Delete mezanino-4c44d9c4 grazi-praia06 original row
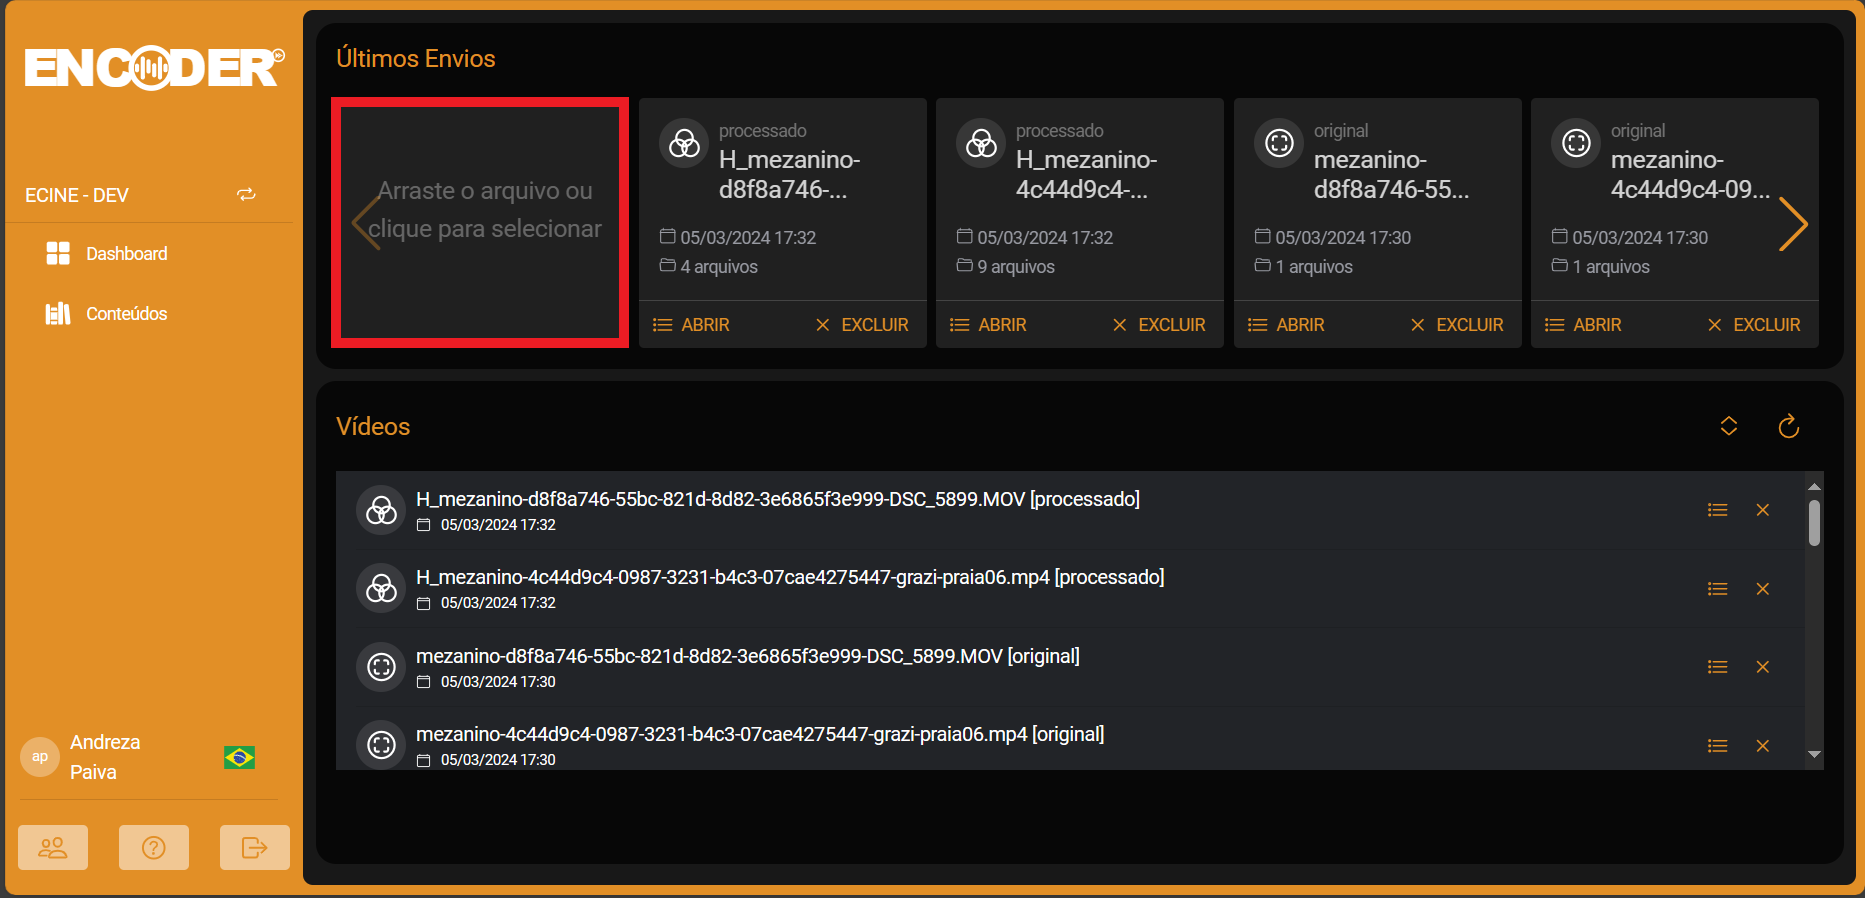 coord(1763,746)
